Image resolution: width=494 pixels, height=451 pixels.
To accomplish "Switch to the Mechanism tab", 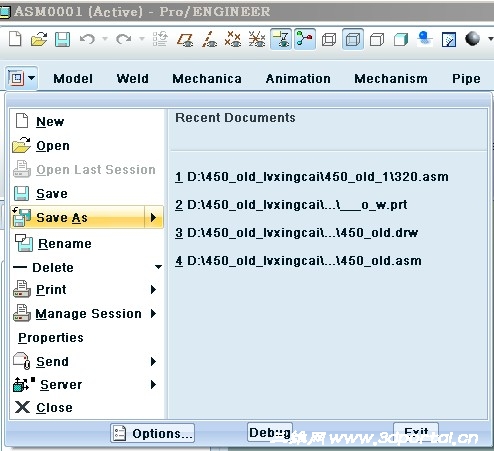I will click(x=391, y=79).
